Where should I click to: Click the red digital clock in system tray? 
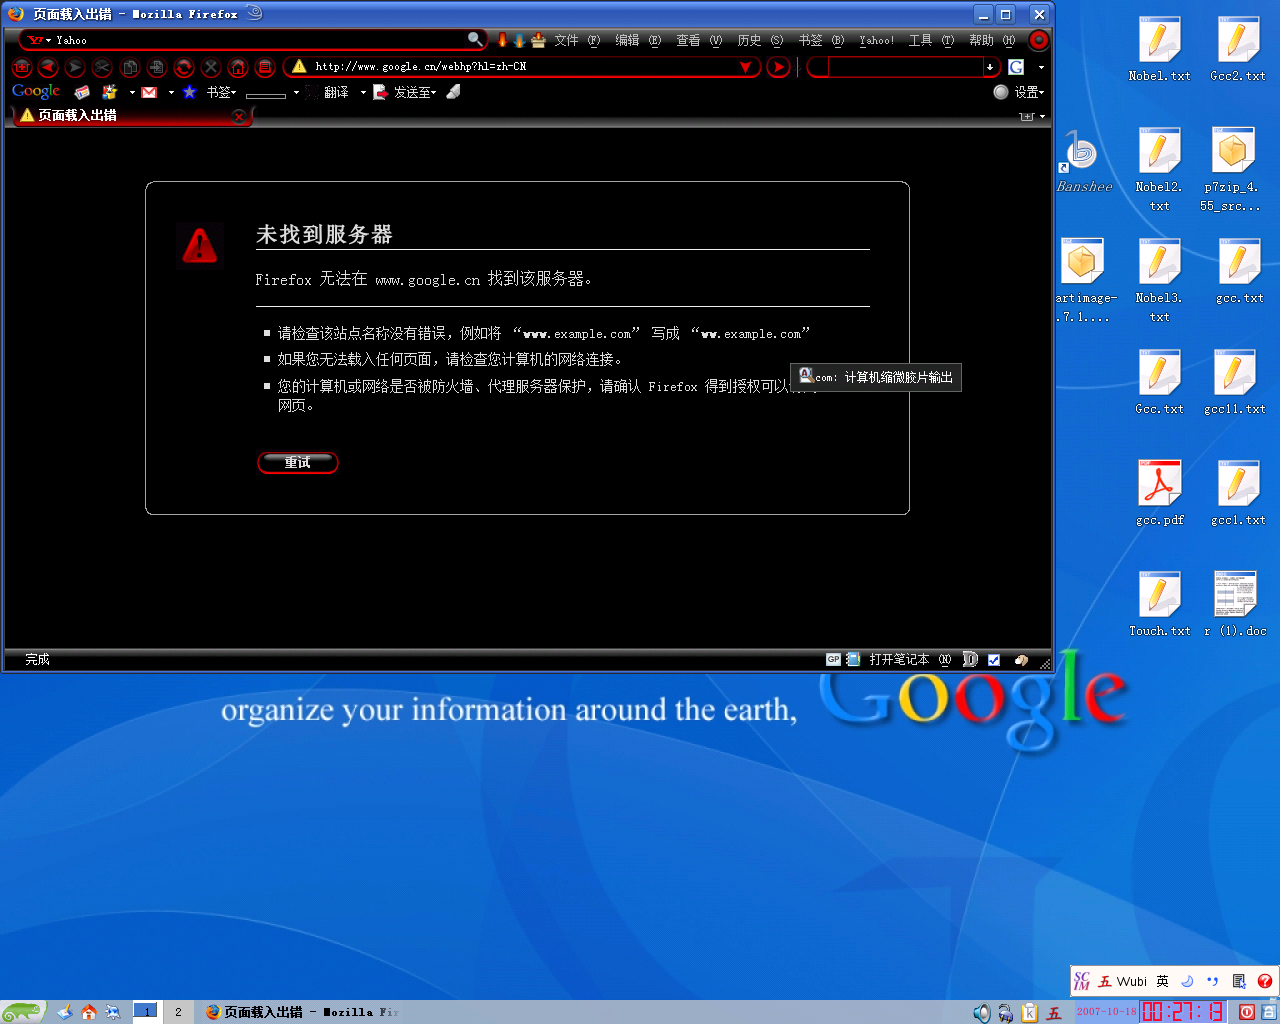(x=1183, y=1012)
